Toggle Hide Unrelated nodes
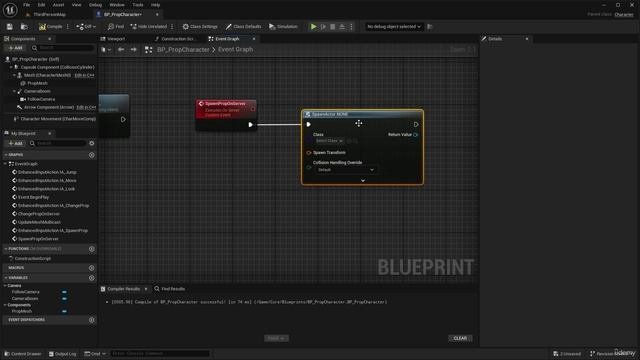Viewport: 640px width, 360px height. 149,27
